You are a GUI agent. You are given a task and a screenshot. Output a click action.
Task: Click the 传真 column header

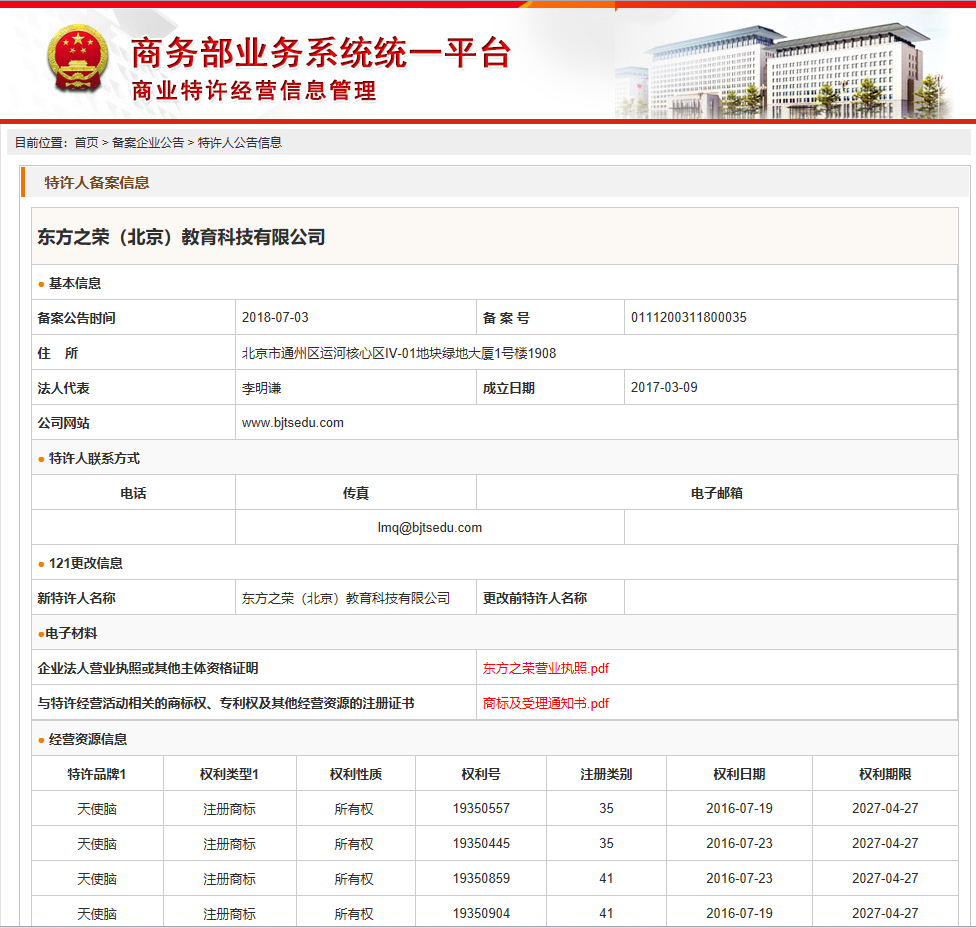tap(356, 493)
